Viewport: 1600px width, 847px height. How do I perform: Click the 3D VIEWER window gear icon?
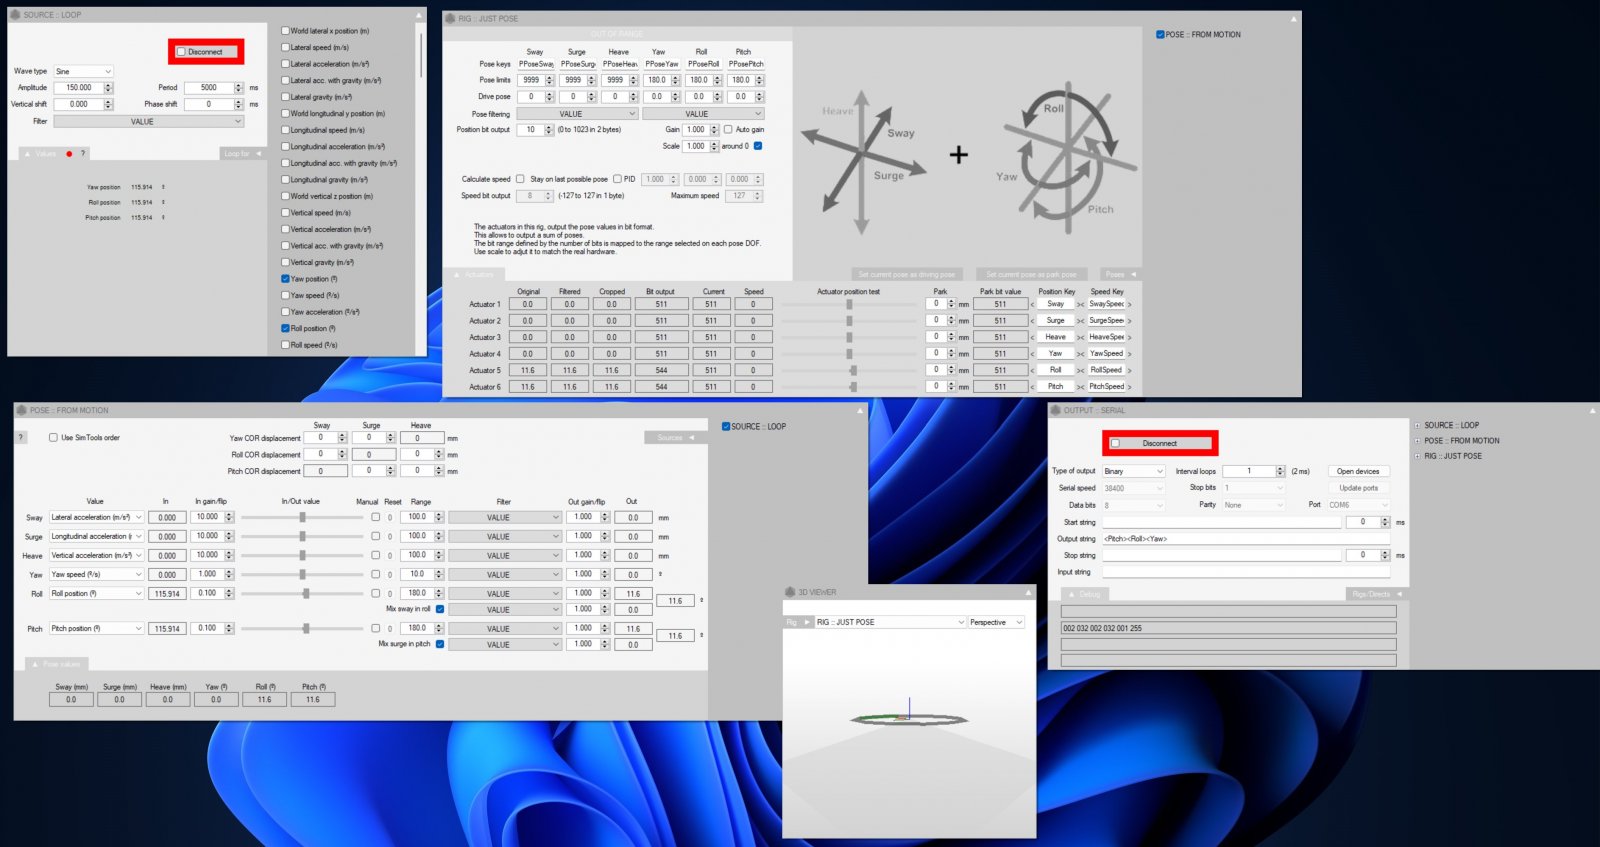tap(790, 592)
